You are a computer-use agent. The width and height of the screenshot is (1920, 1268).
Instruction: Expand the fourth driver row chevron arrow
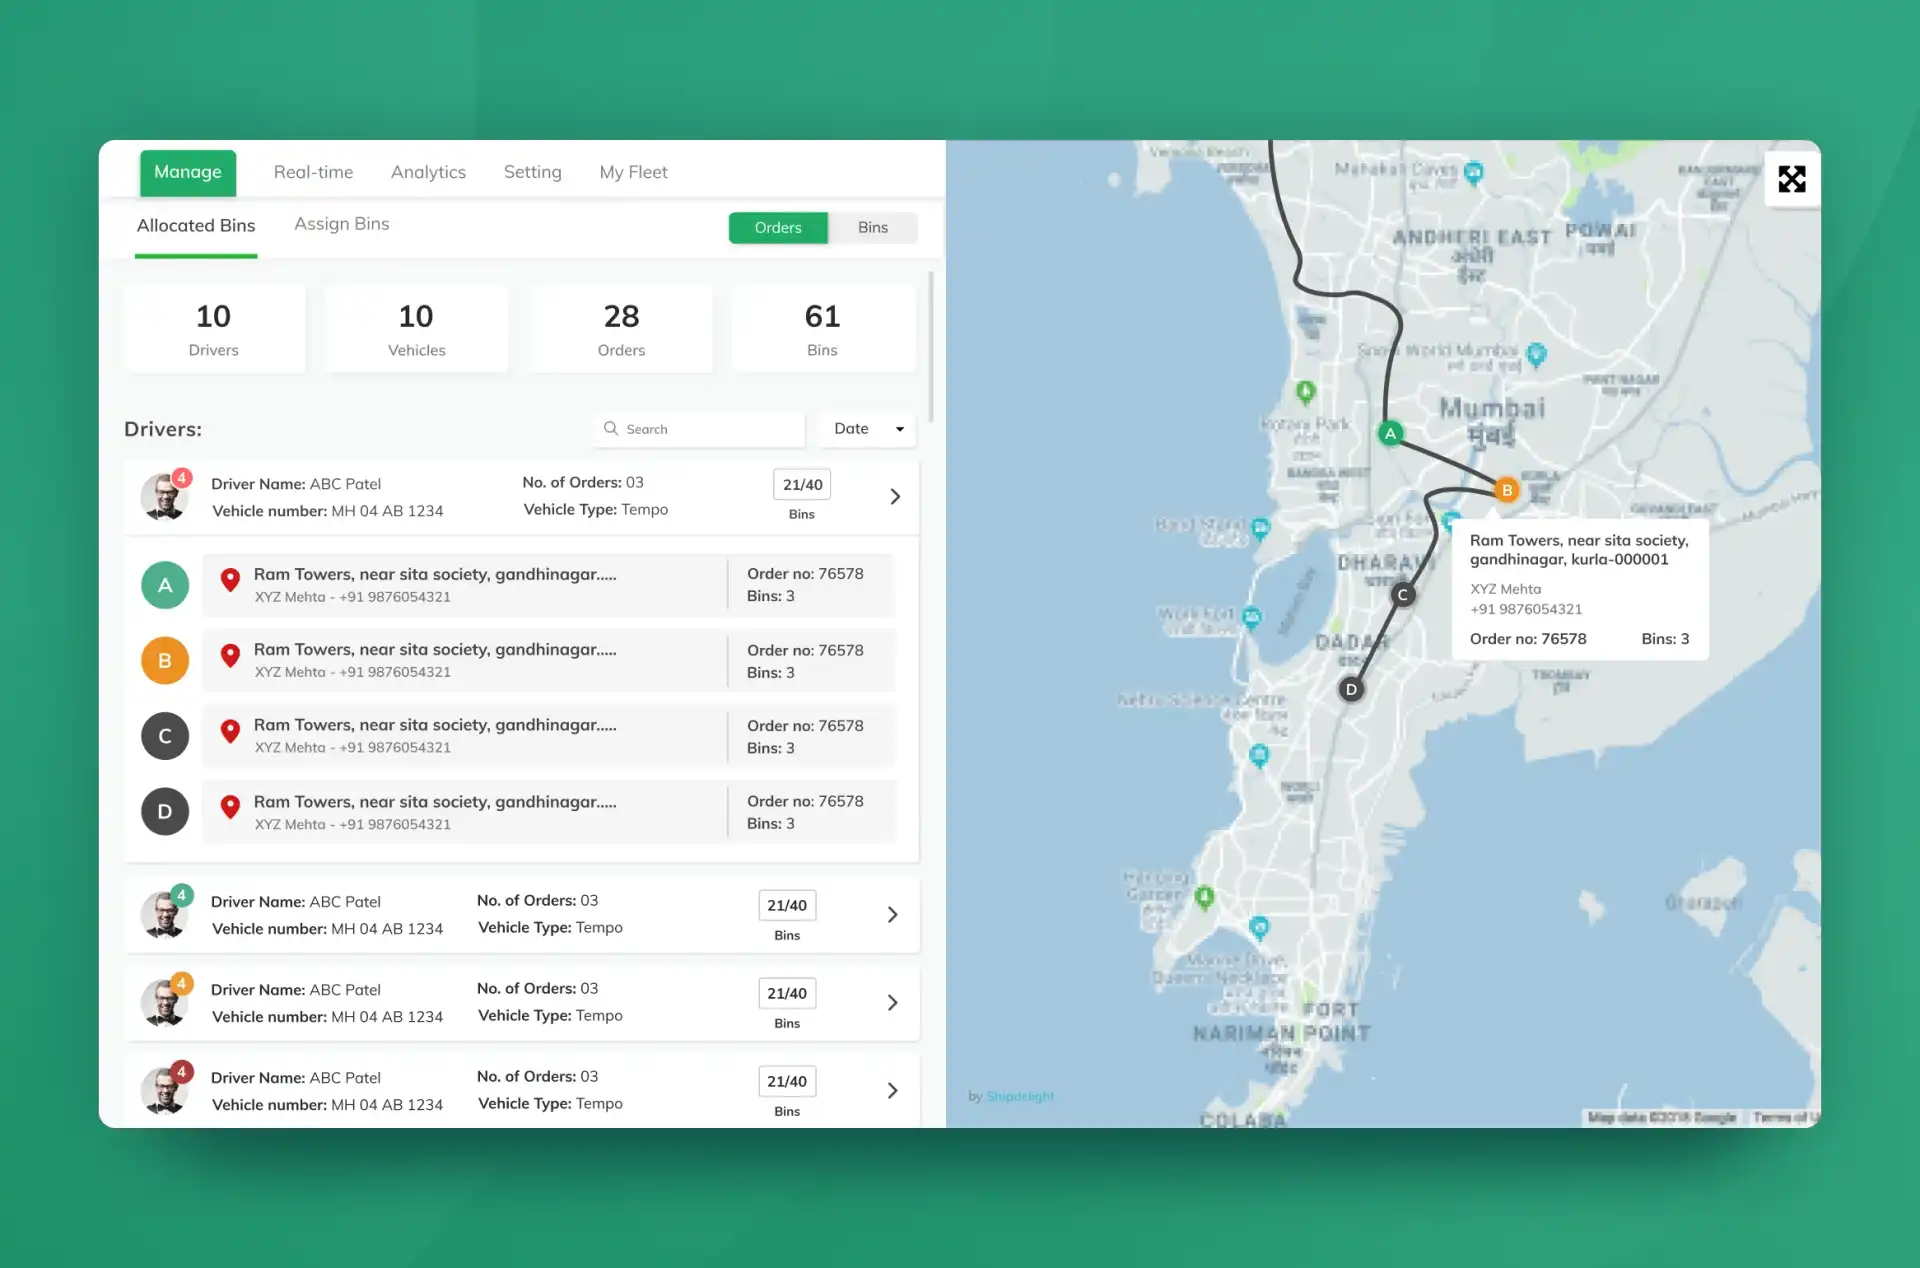(x=891, y=1090)
